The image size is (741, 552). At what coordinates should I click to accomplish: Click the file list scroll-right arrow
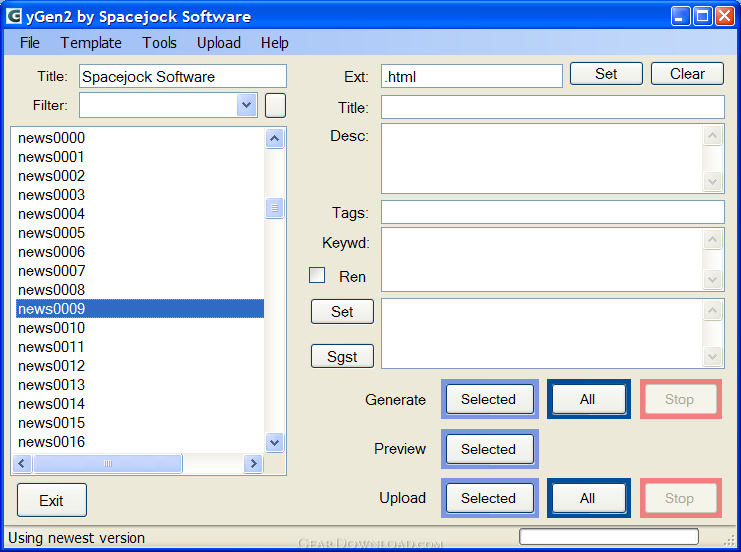253,464
